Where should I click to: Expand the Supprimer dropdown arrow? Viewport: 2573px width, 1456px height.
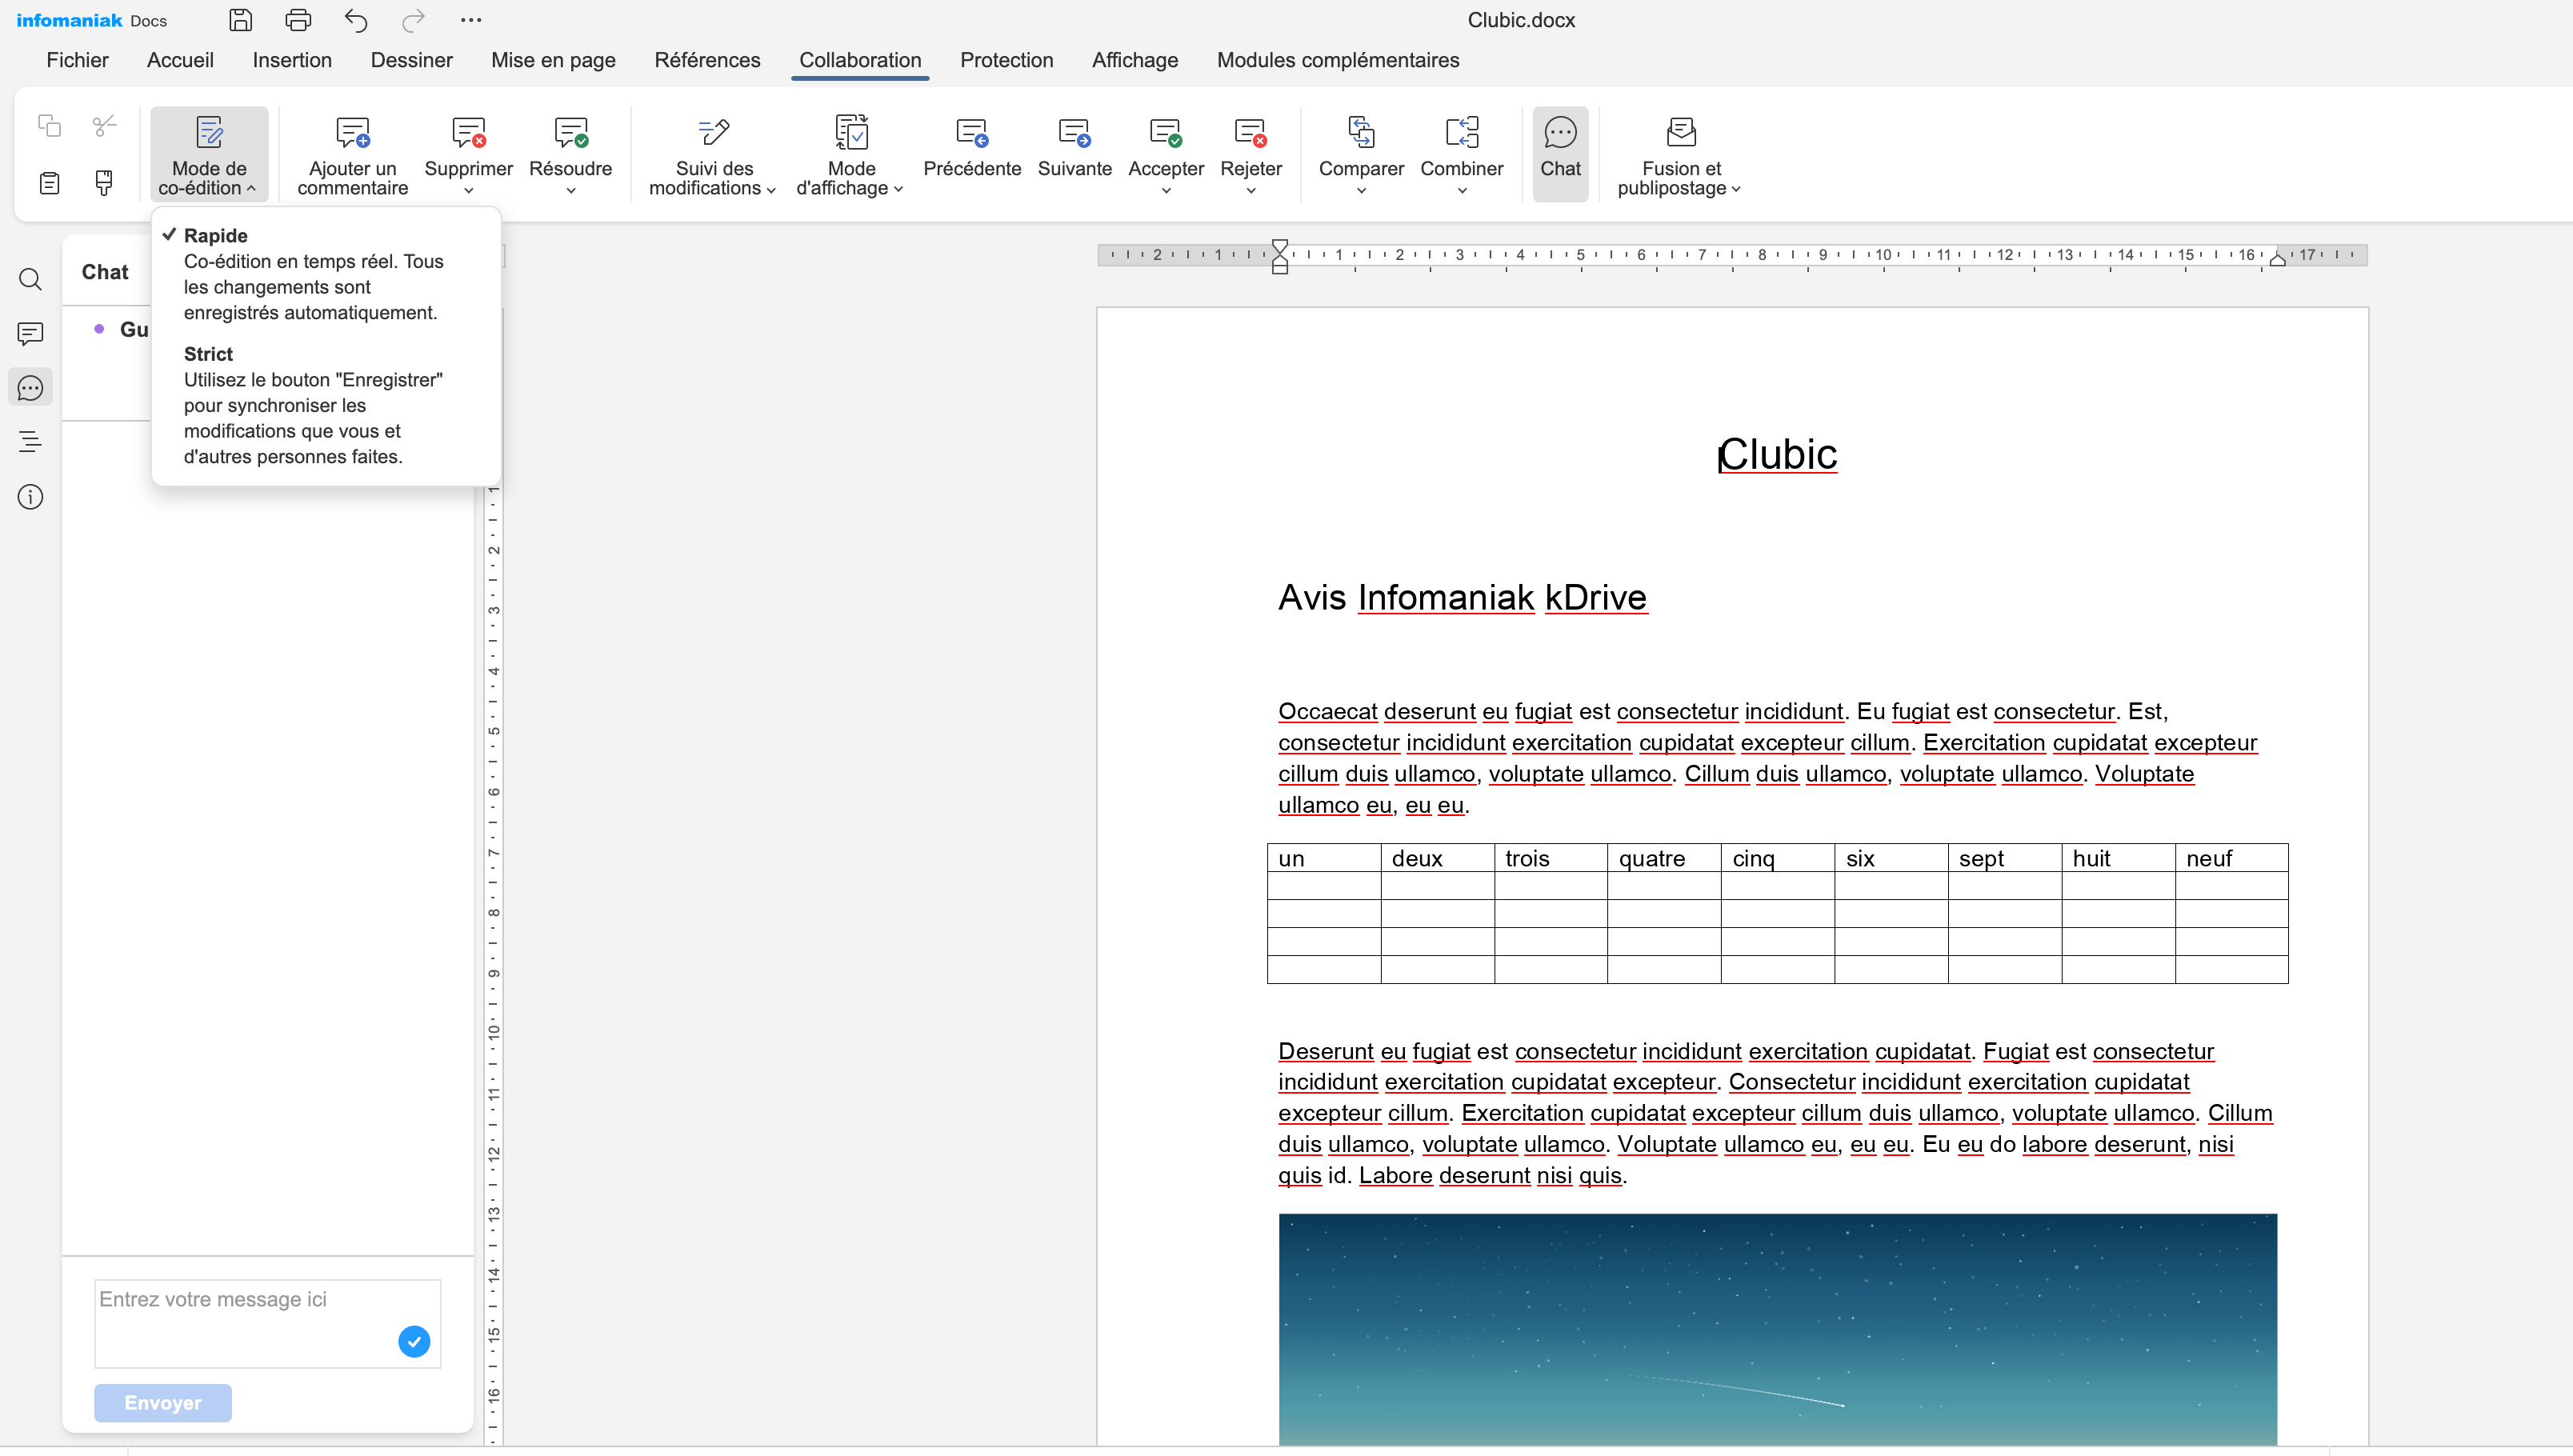point(469,190)
